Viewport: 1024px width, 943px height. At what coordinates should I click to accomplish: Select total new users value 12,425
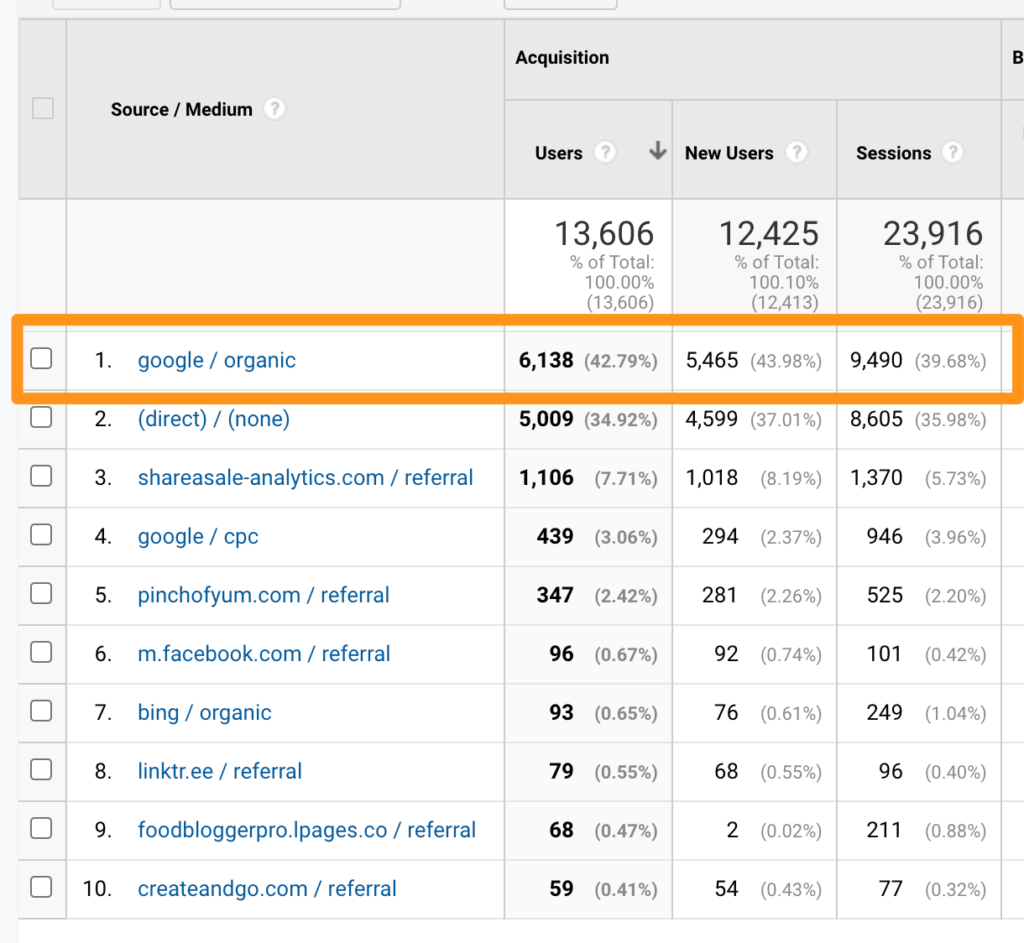[769, 234]
